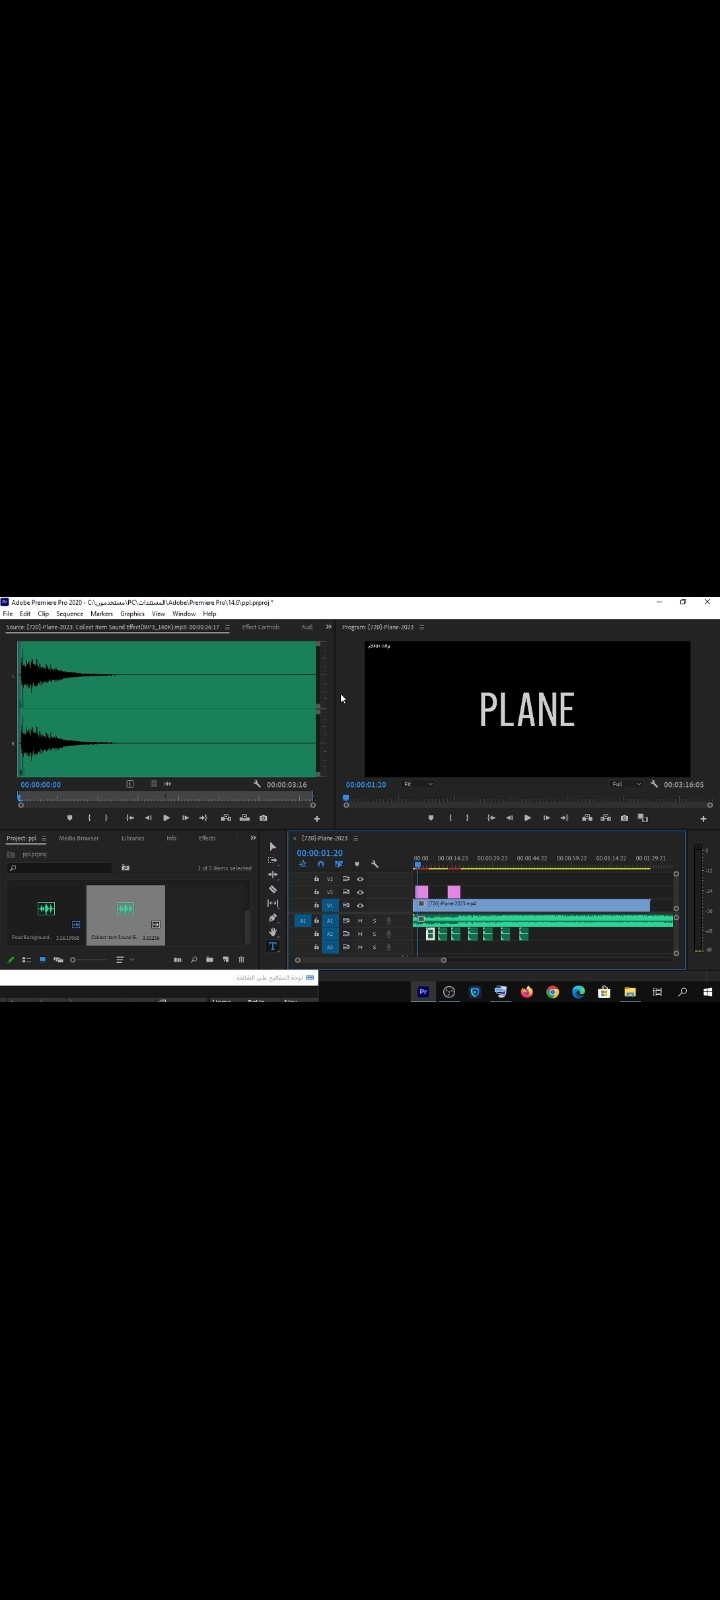Step back one frame in Source monitor
Image resolution: width=720 pixels, height=1600 pixels.
pos(148,818)
